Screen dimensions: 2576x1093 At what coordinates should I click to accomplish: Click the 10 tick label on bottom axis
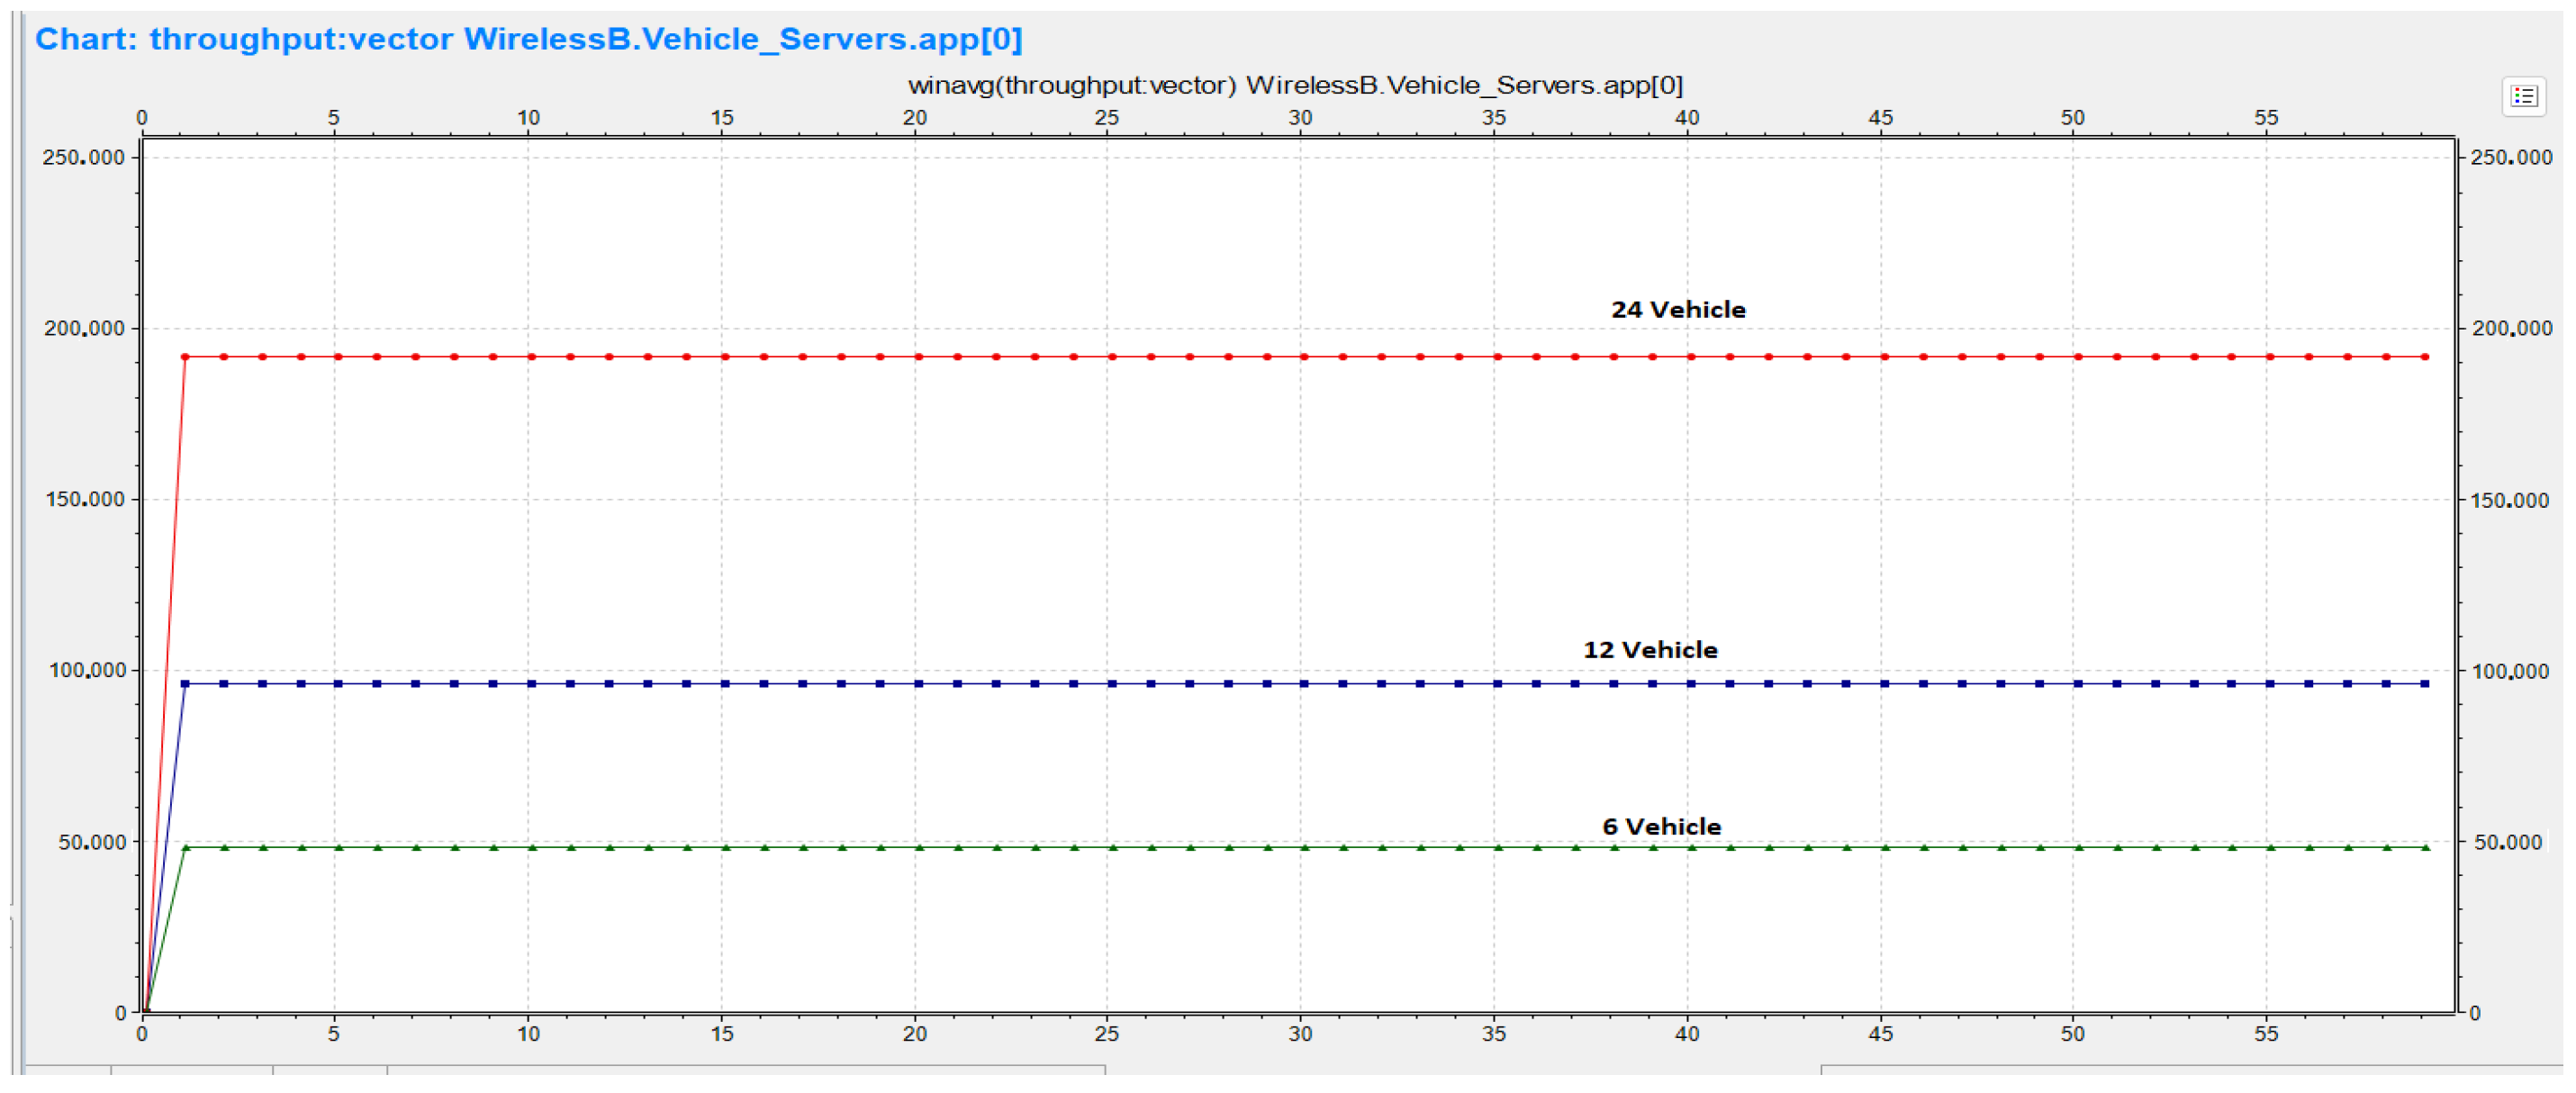coord(528,1034)
